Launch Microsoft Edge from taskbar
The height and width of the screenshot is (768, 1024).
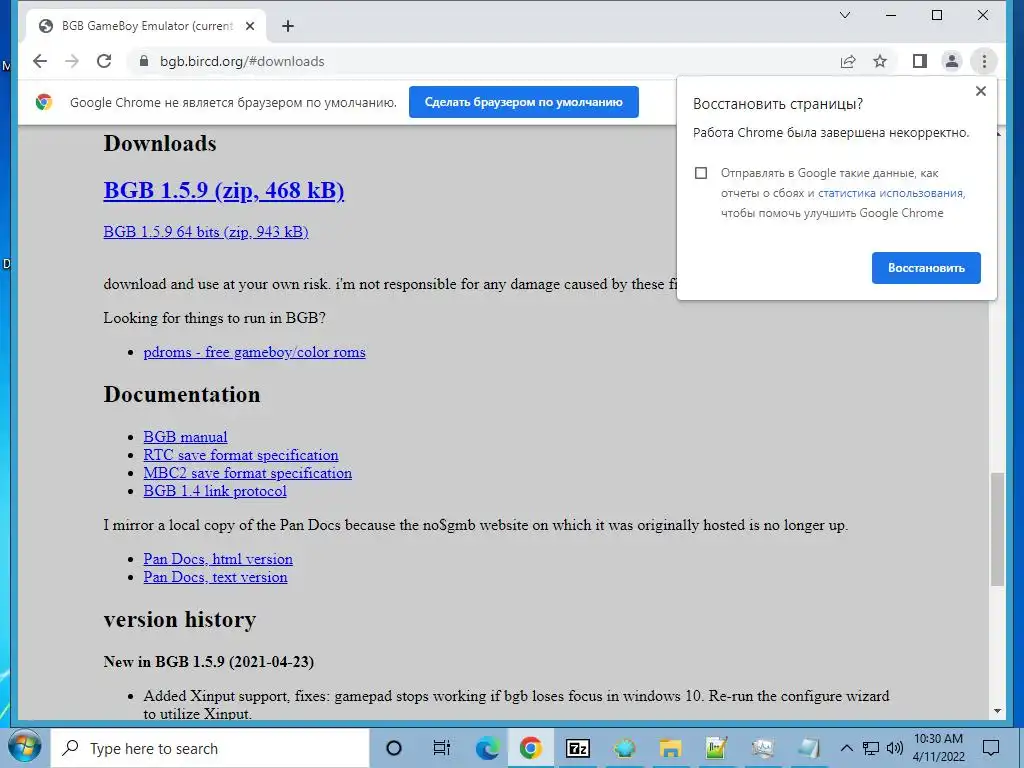pyautogui.click(x=487, y=748)
